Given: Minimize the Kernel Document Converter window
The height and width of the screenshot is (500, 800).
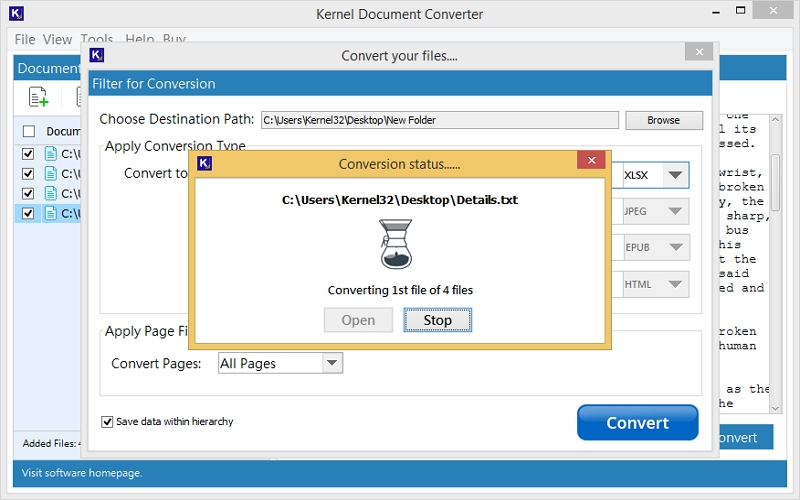Looking at the screenshot, I should [716, 12].
